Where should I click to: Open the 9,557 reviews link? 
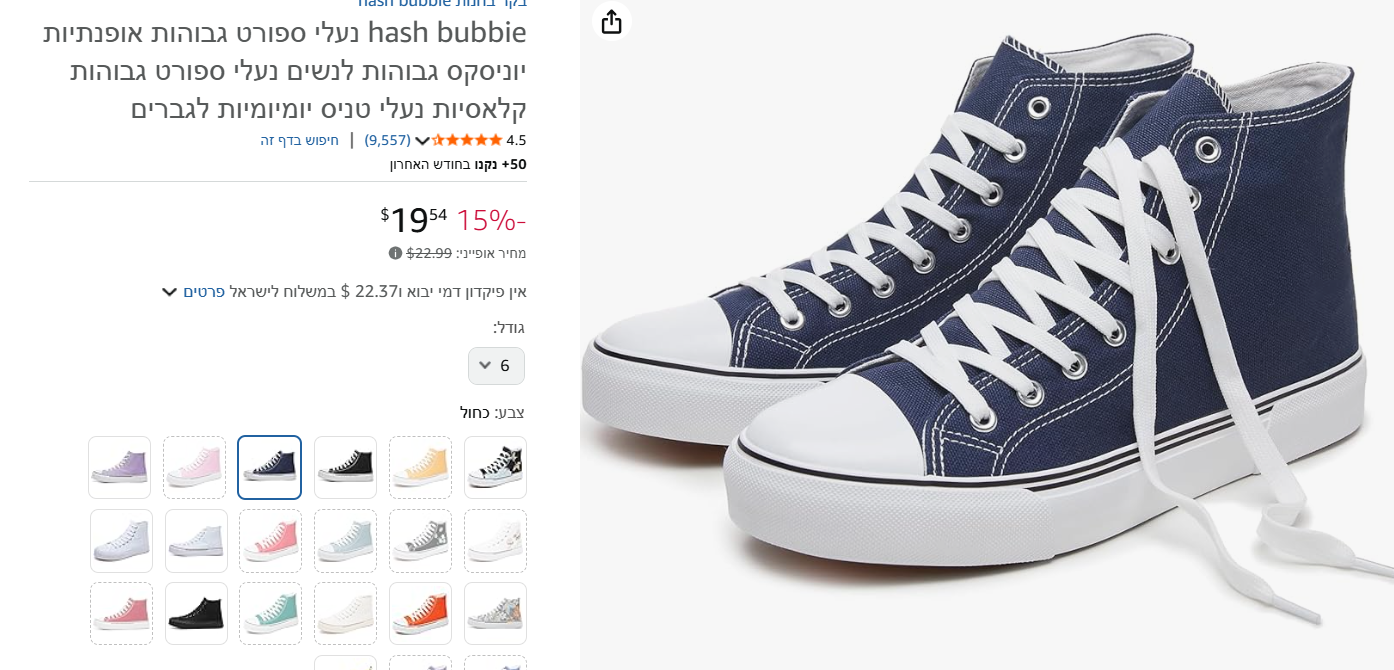click(x=387, y=140)
